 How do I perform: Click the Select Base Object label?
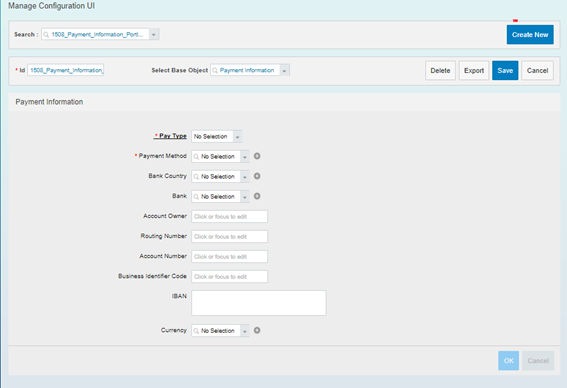coord(180,70)
